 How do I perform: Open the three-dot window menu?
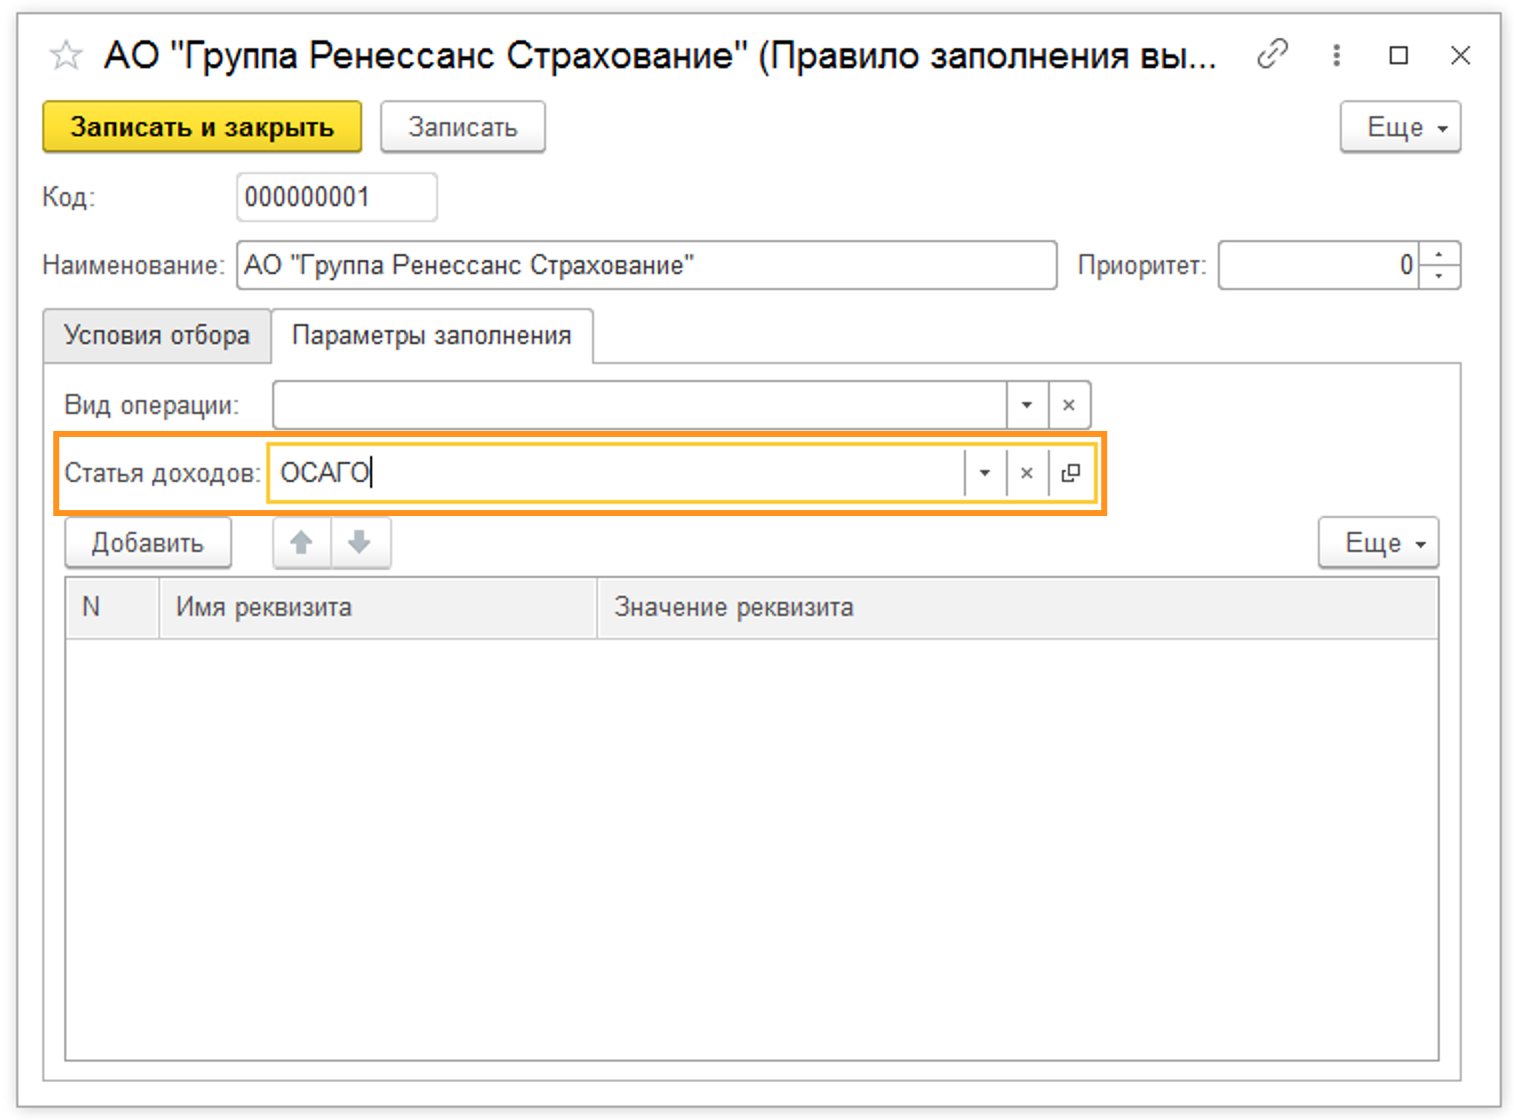pyautogui.click(x=1336, y=55)
